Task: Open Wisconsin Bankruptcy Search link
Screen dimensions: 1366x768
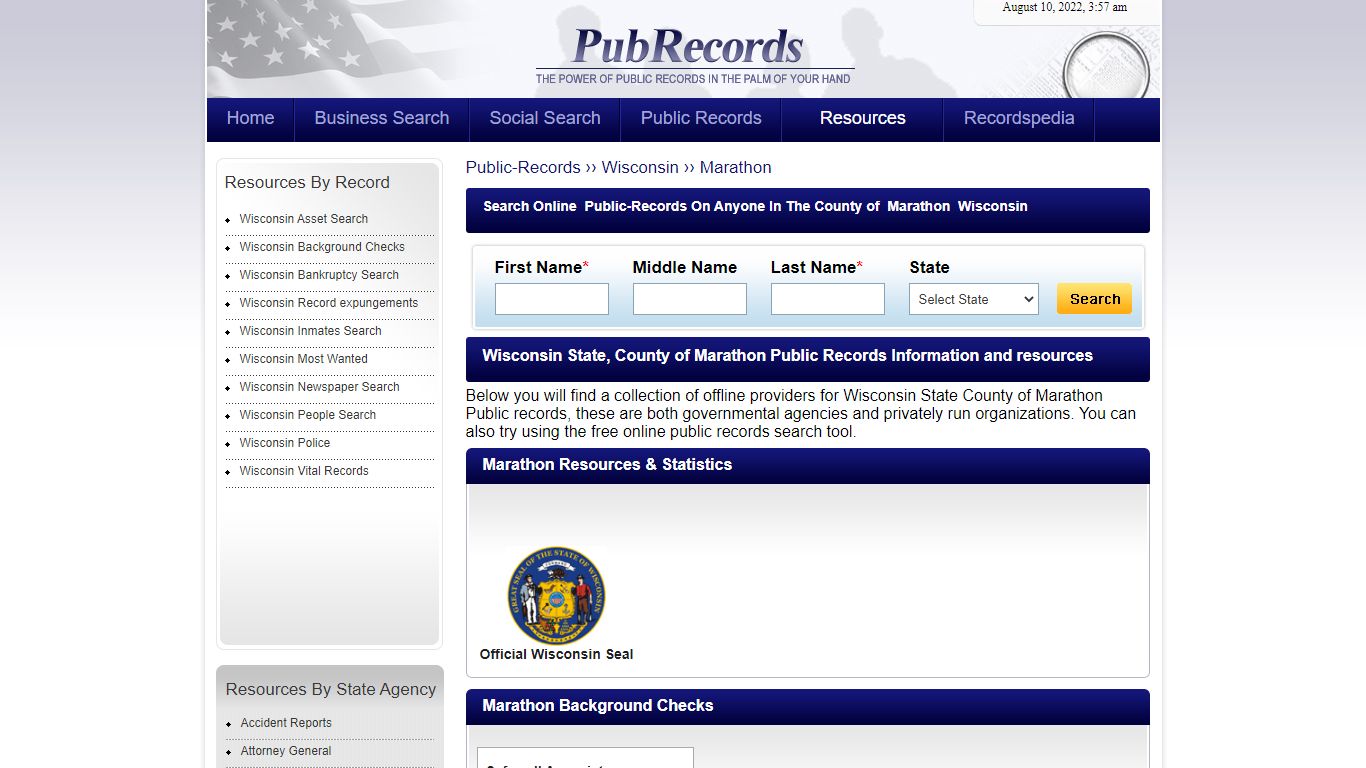Action: pyautogui.click(x=319, y=275)
